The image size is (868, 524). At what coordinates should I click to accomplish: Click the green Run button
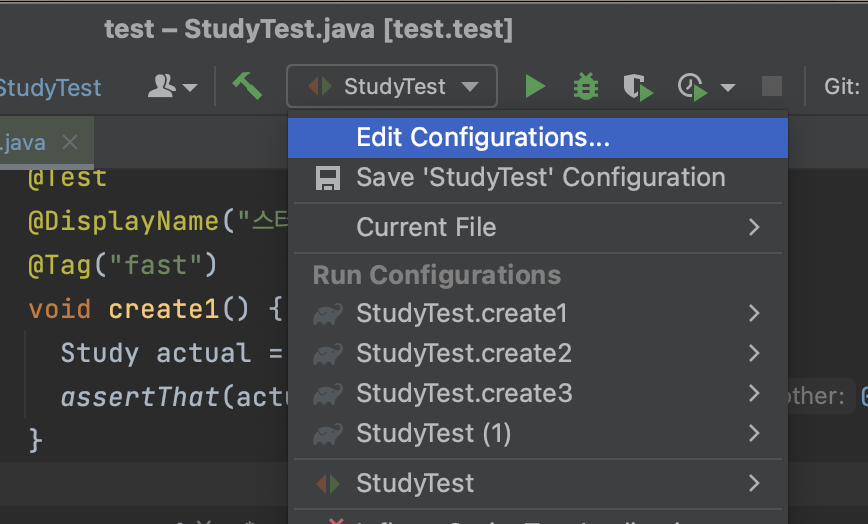coord(535,87)
